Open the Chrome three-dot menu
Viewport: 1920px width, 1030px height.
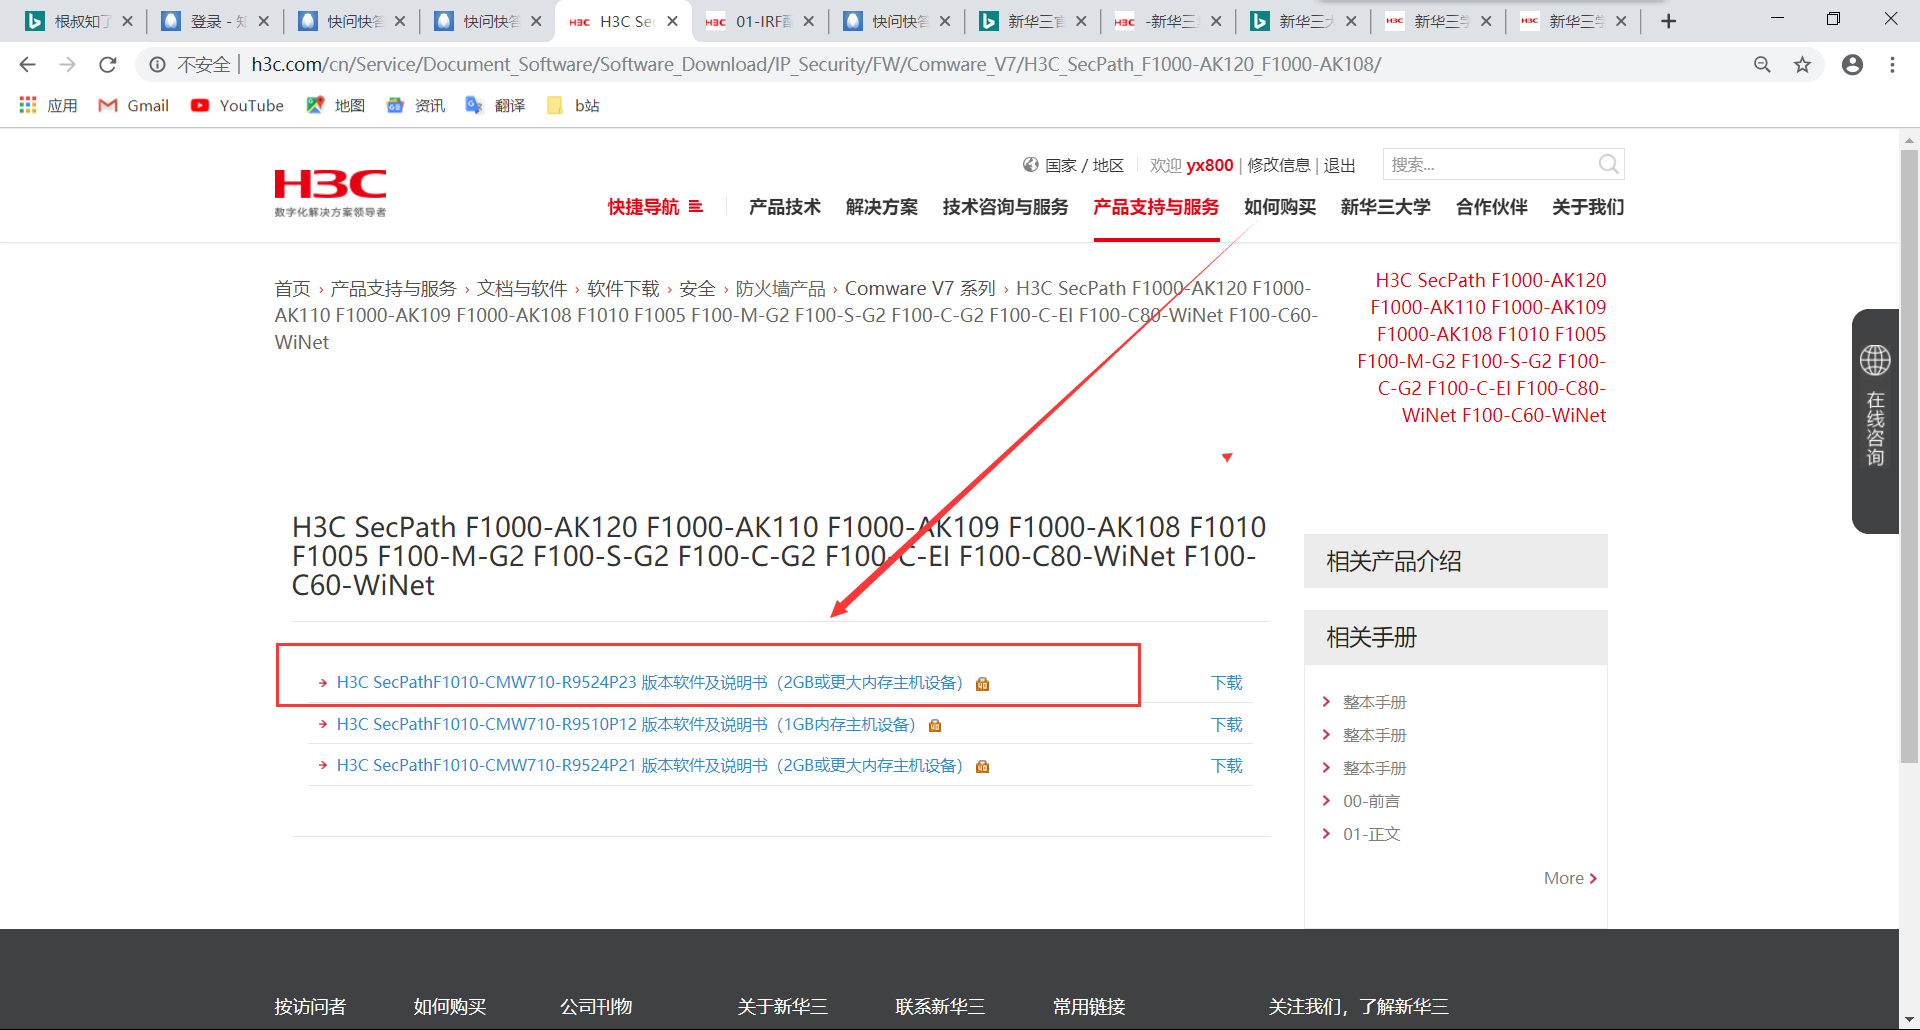tap(1892, 65)
